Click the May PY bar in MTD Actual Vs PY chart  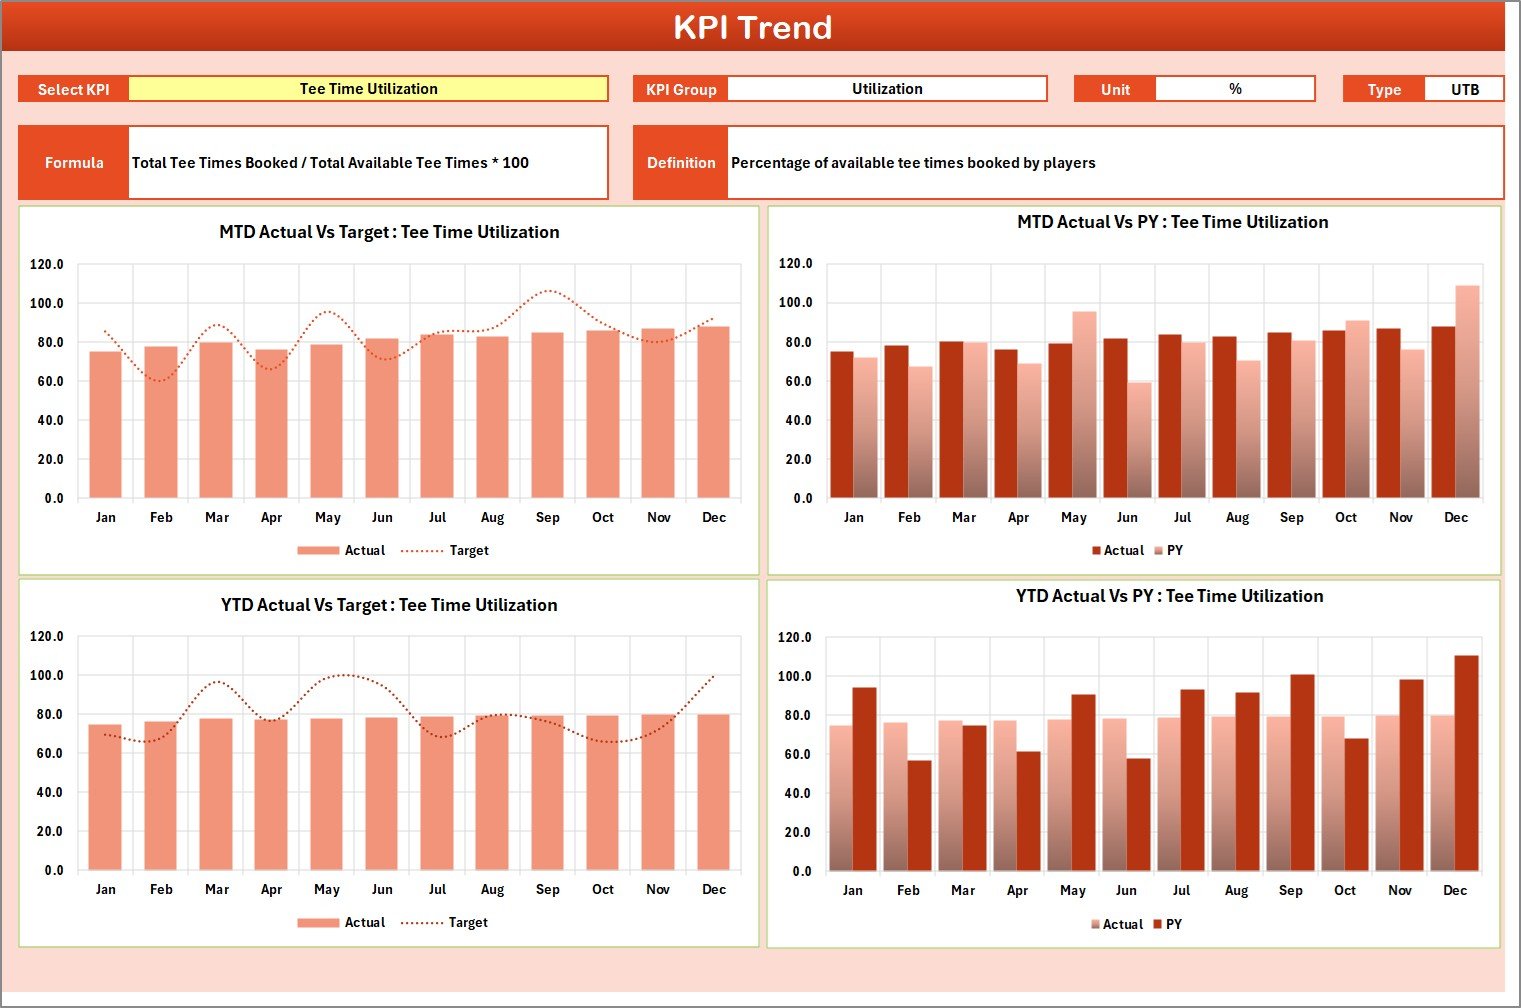click(1083, 420)
